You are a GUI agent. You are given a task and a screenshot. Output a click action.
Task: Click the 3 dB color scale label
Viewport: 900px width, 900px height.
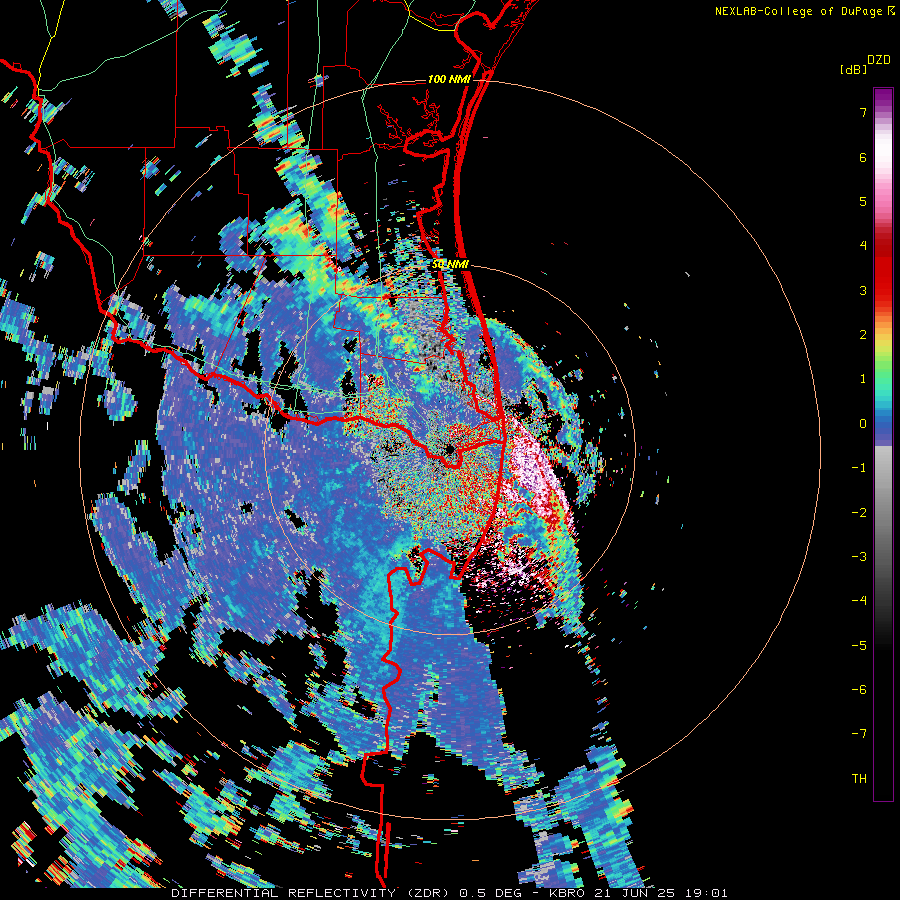click(863, 290)
